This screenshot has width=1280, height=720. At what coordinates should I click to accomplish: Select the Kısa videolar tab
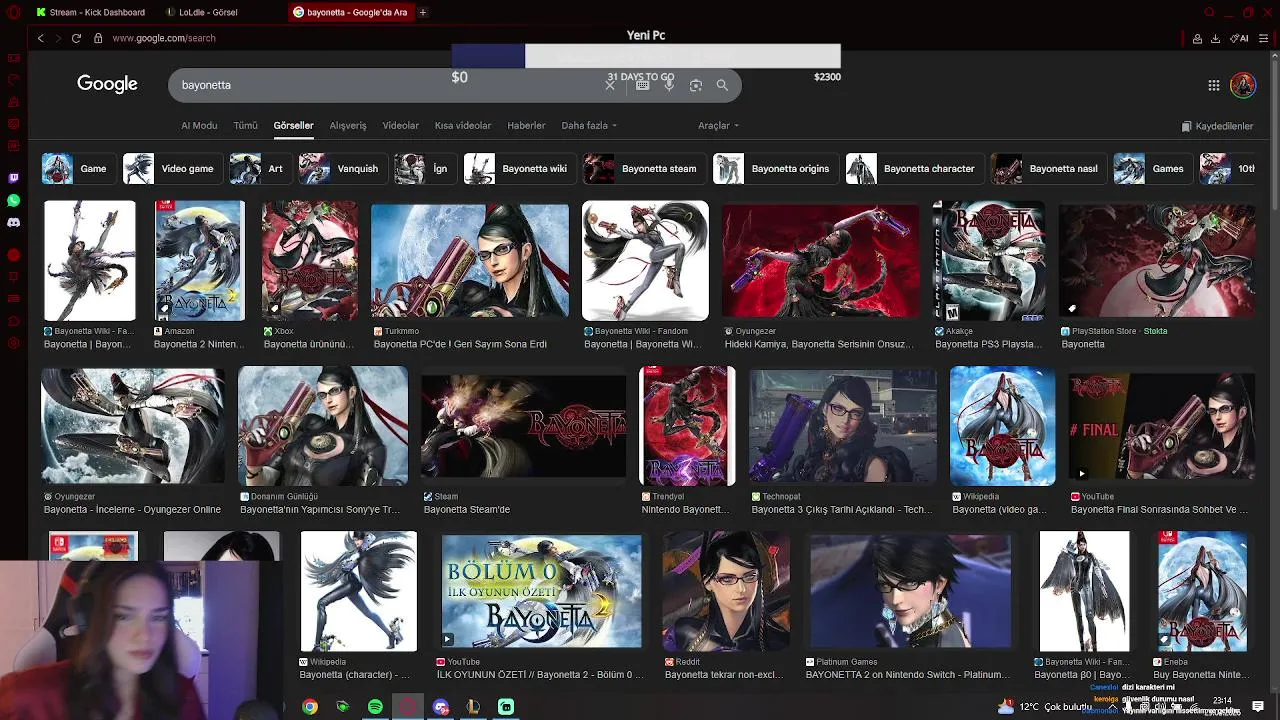coord(463,126)
